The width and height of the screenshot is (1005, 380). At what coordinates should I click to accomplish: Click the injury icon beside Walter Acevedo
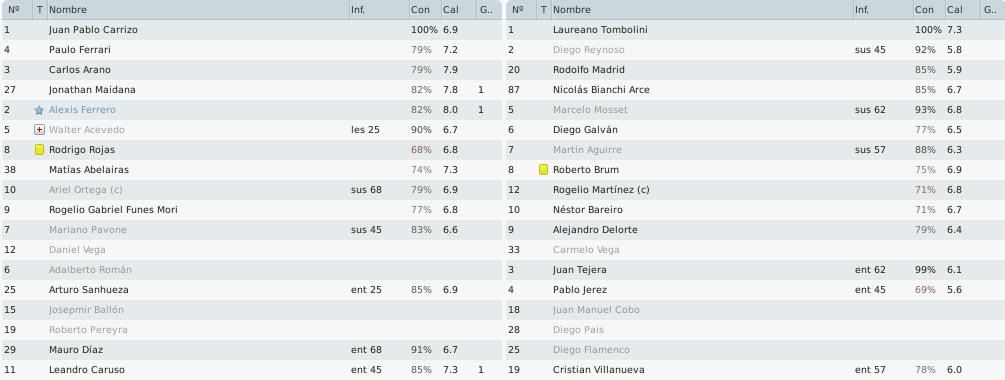click(x=39, y=130)
